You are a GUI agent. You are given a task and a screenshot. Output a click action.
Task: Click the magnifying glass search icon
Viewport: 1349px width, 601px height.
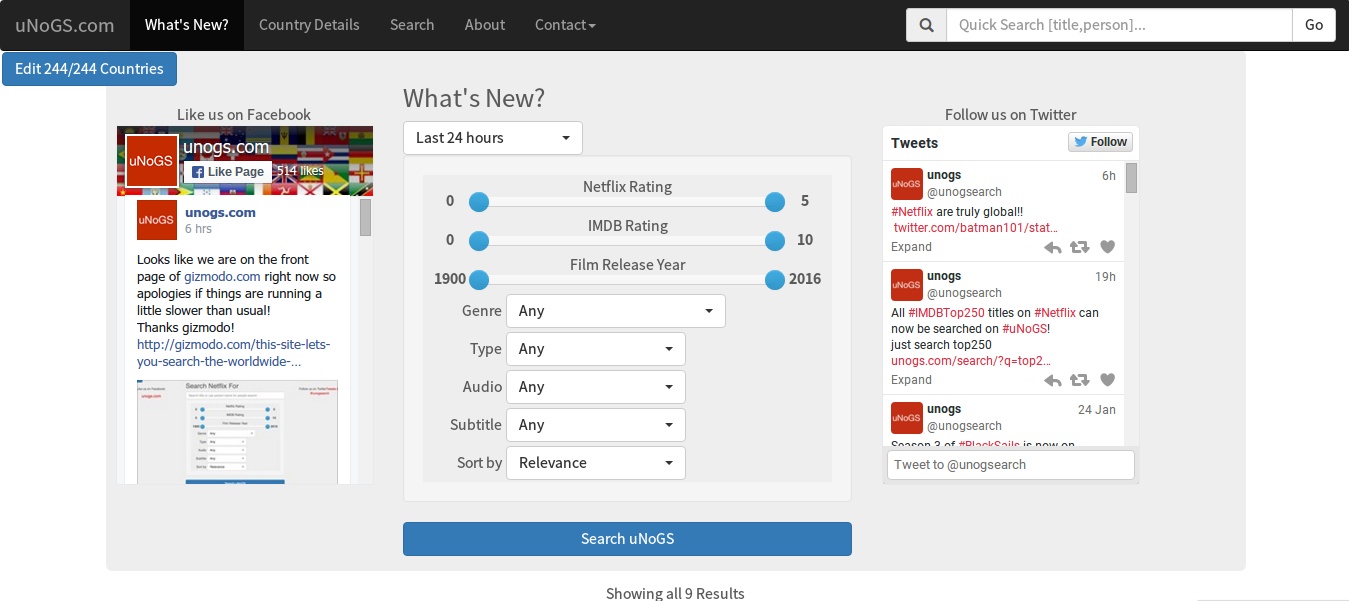click(x=926, y=25)
